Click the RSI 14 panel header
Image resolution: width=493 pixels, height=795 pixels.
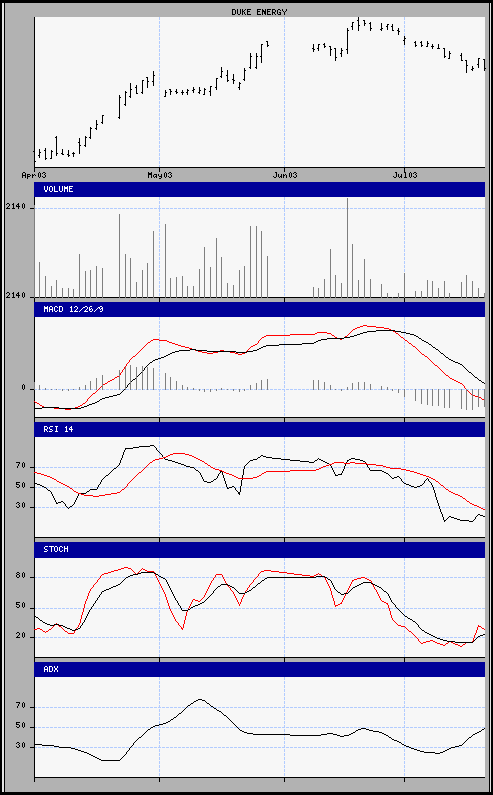tap(260, 429)
